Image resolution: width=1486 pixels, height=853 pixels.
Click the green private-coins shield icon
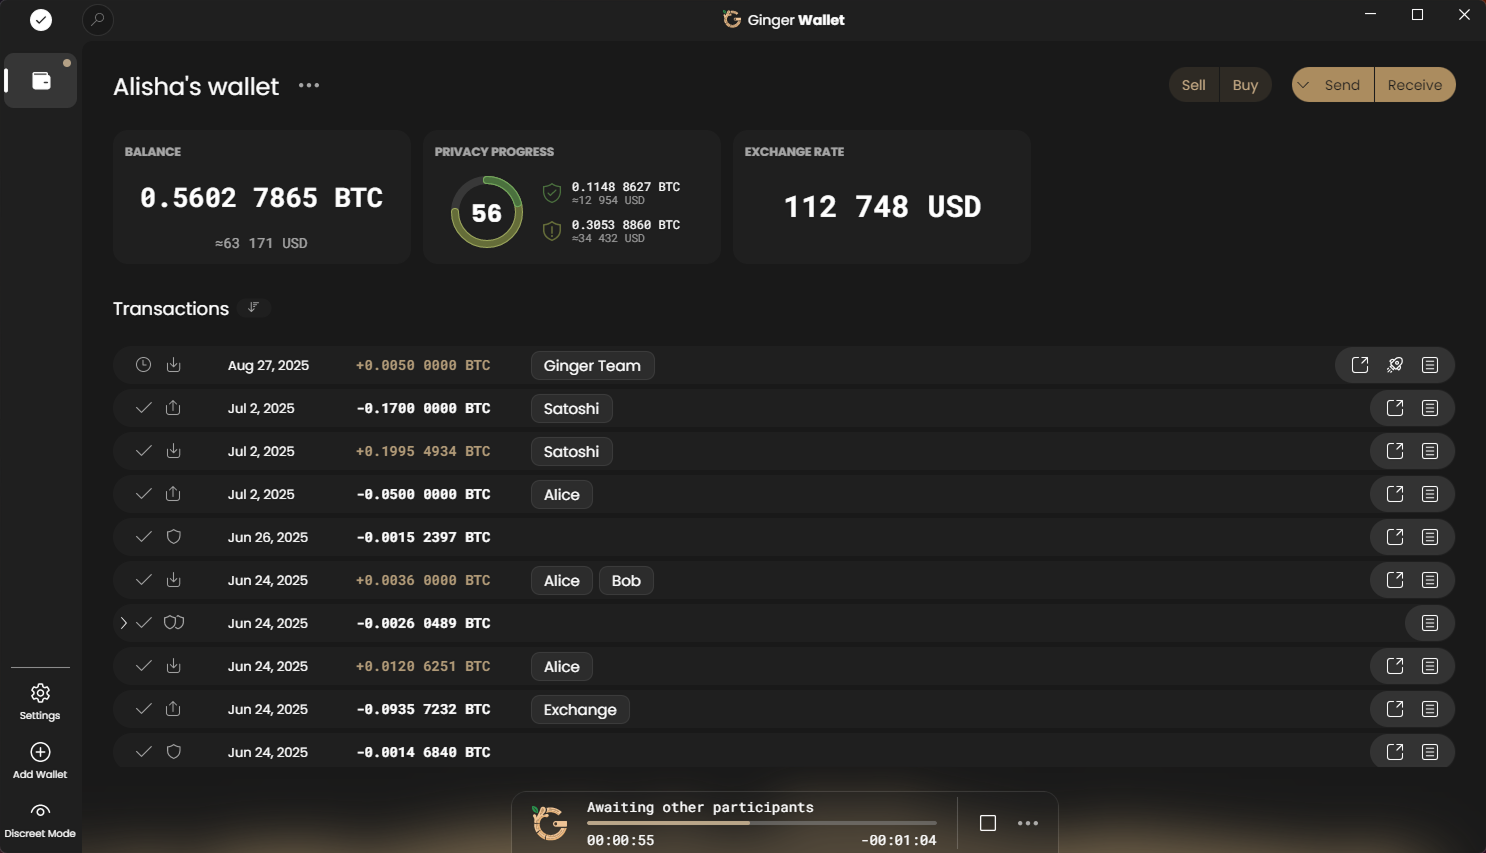(551, 193)
